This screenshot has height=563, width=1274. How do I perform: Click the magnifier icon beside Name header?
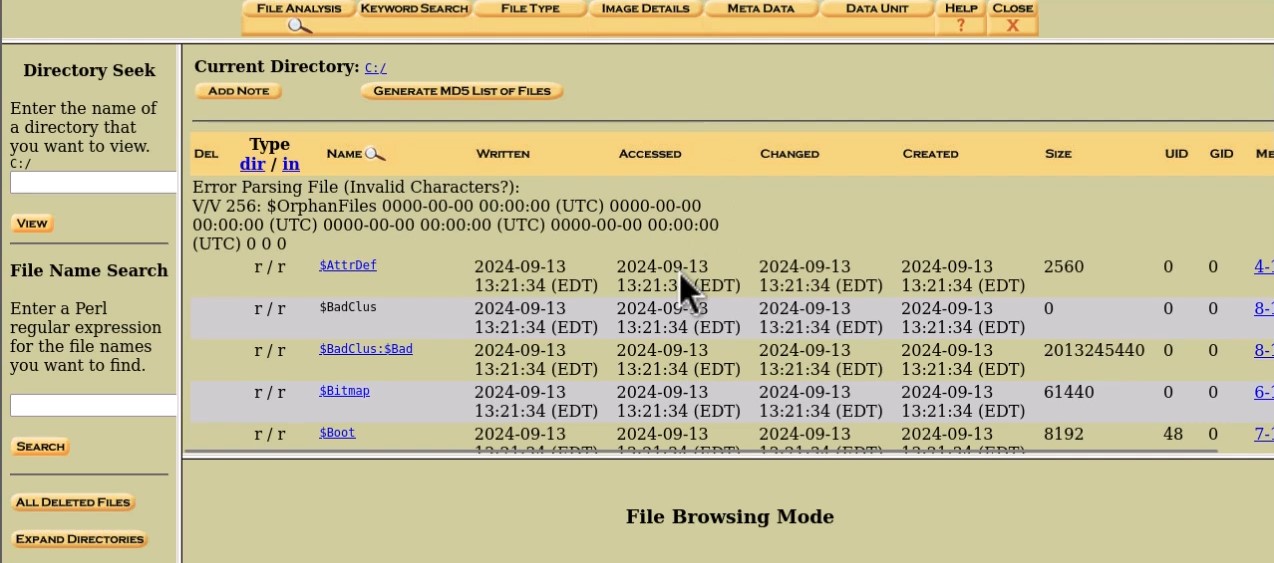375,154
